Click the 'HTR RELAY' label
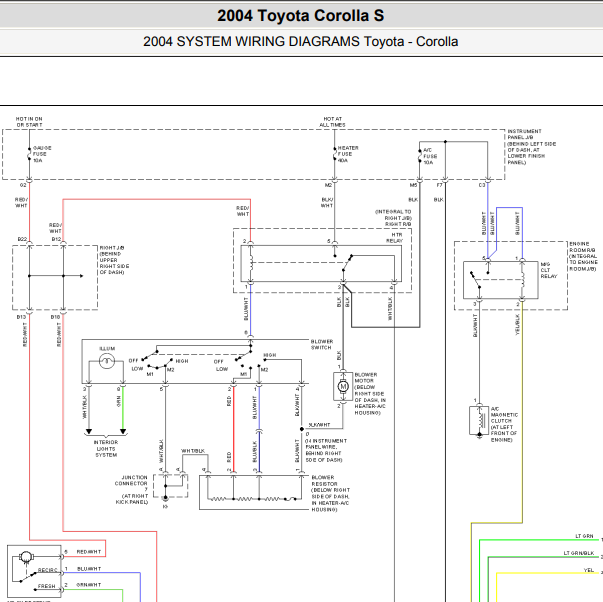603x602 pixels. tap(395, 238)
